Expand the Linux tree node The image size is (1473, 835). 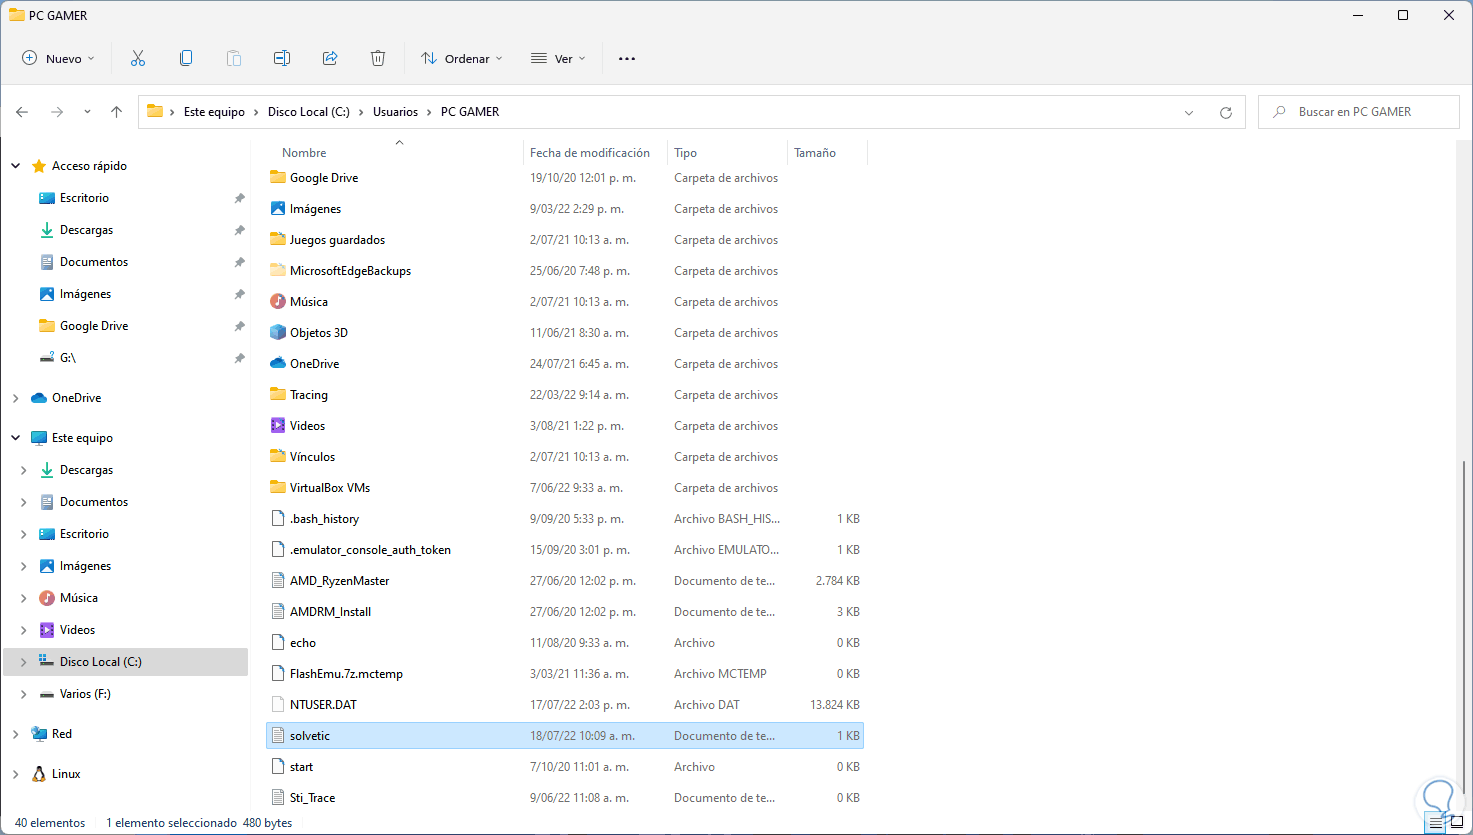click(x=16, y=774)
